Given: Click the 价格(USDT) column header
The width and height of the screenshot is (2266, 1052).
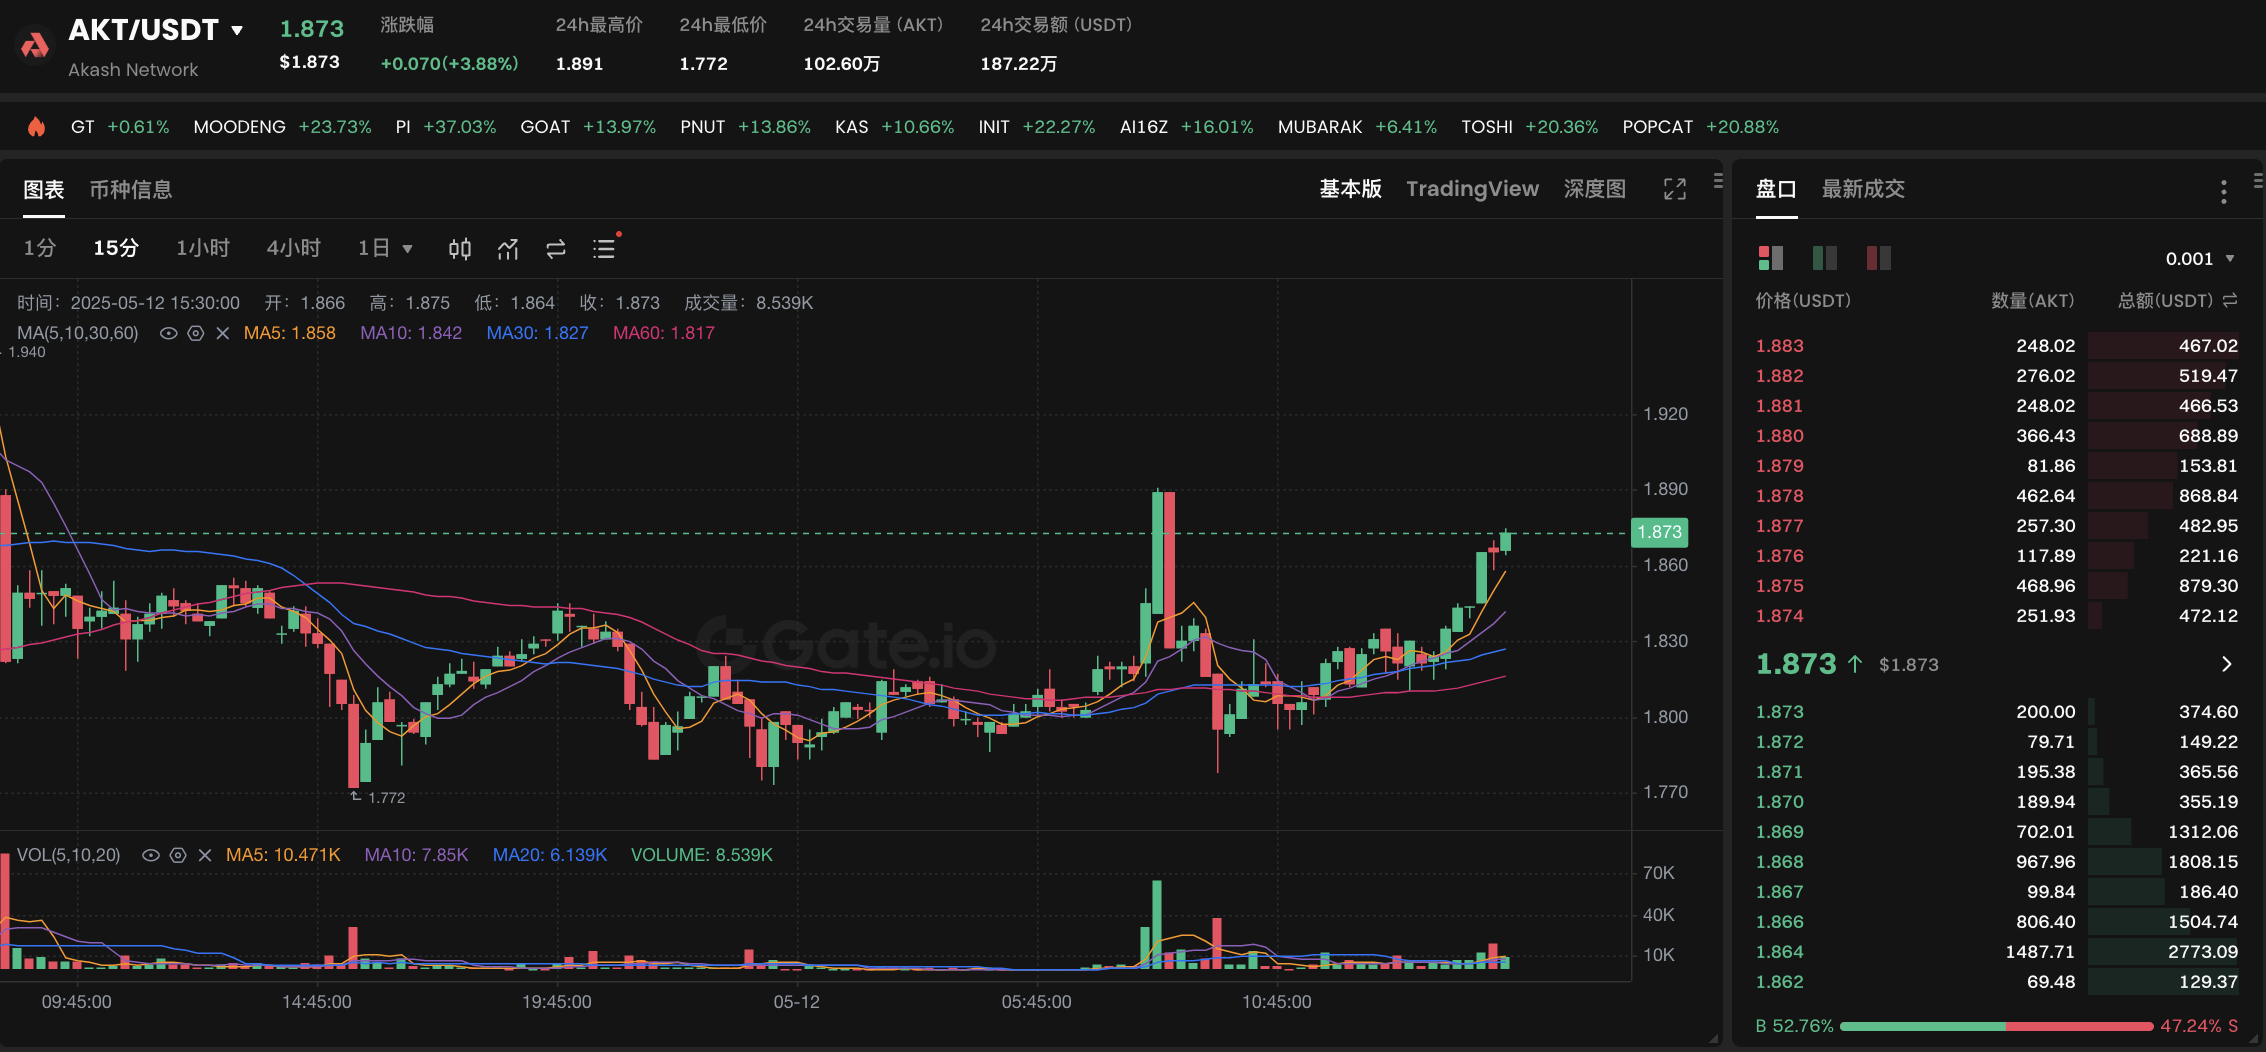Looking at the screenshot, I should 1803,301.
